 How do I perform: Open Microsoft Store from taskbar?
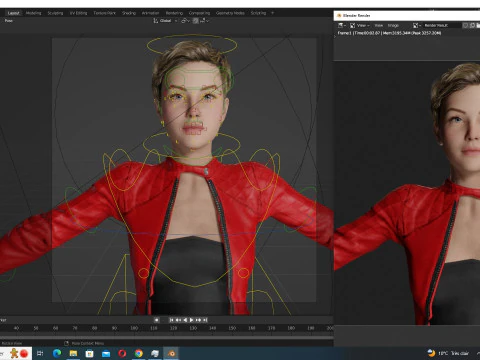89,353
